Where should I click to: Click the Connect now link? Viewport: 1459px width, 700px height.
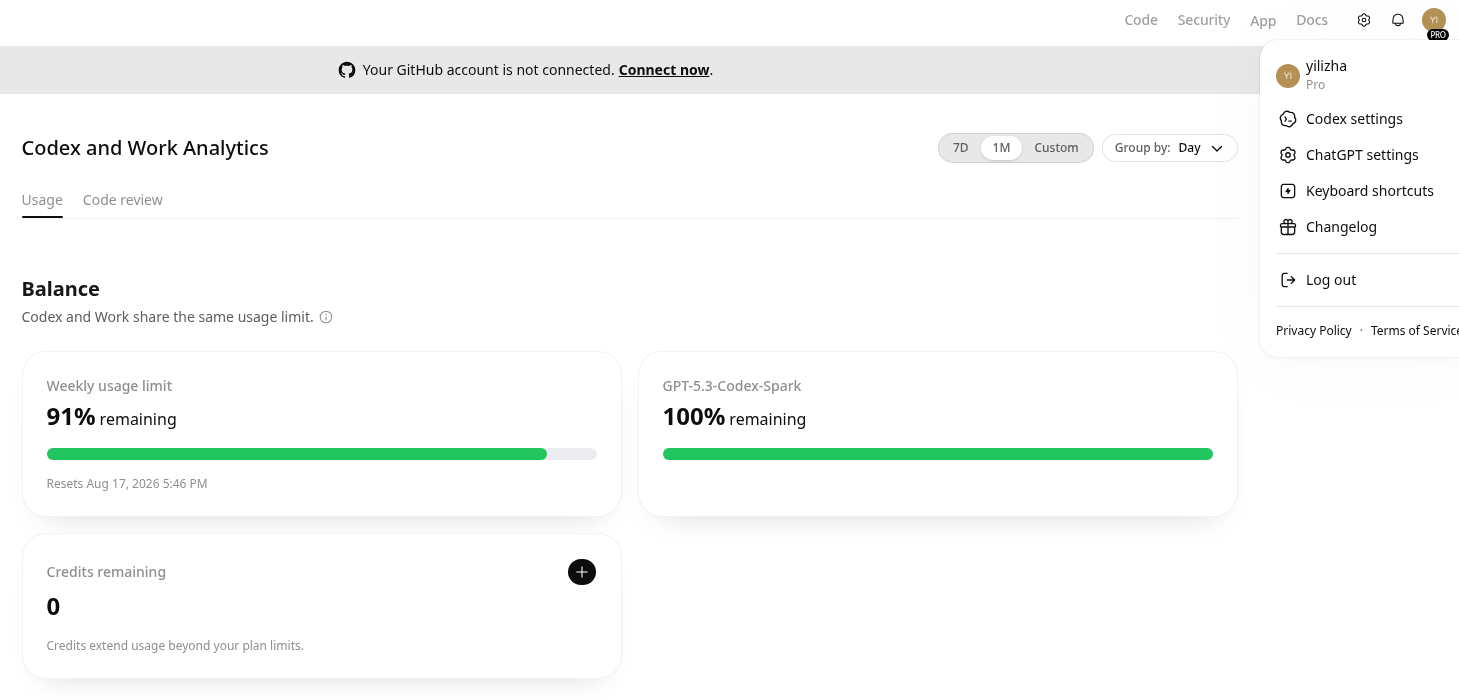point(664,70)
